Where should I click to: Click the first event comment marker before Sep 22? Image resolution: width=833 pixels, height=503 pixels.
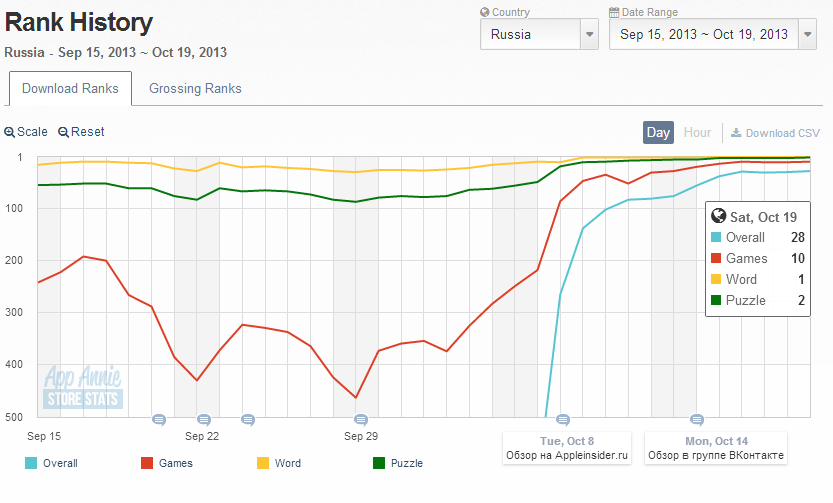tap(159, 420)
